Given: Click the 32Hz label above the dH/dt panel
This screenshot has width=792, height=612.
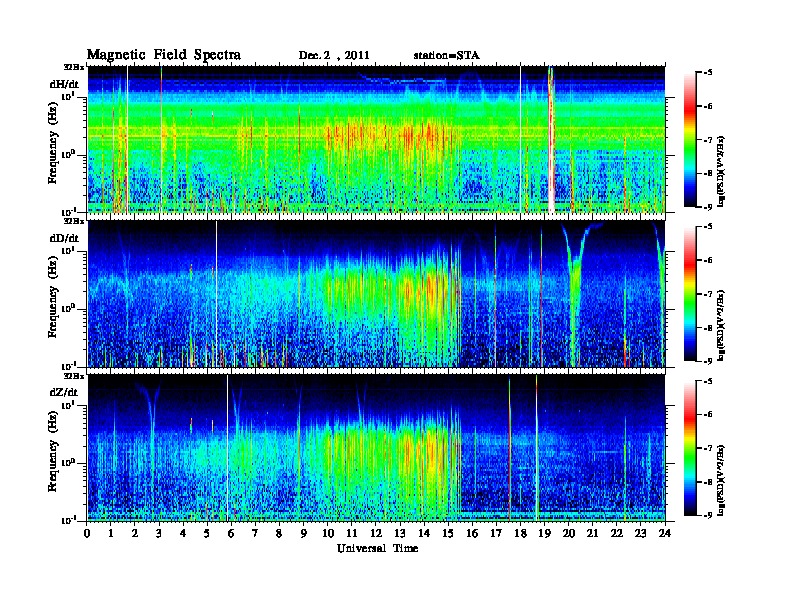Looking at the screenshot, I should coord(74,67).
